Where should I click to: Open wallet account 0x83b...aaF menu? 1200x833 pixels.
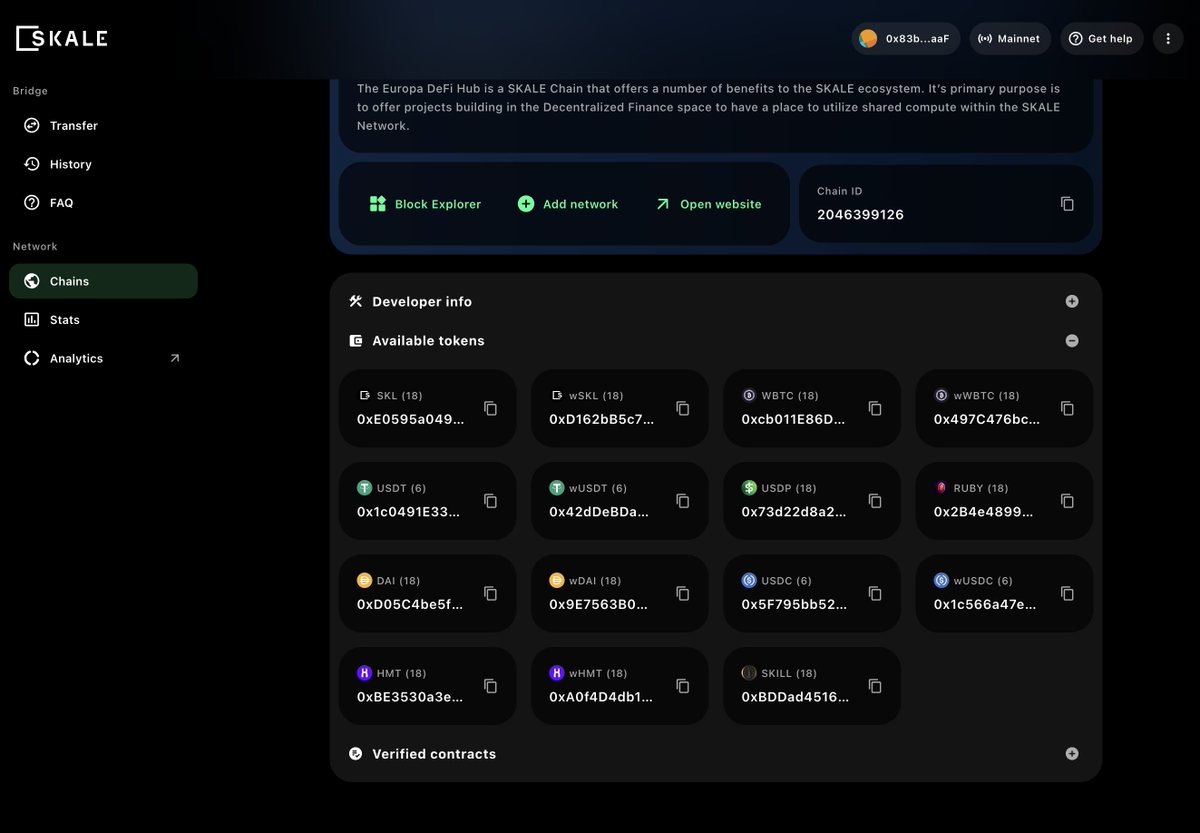[x=906, y=38]
